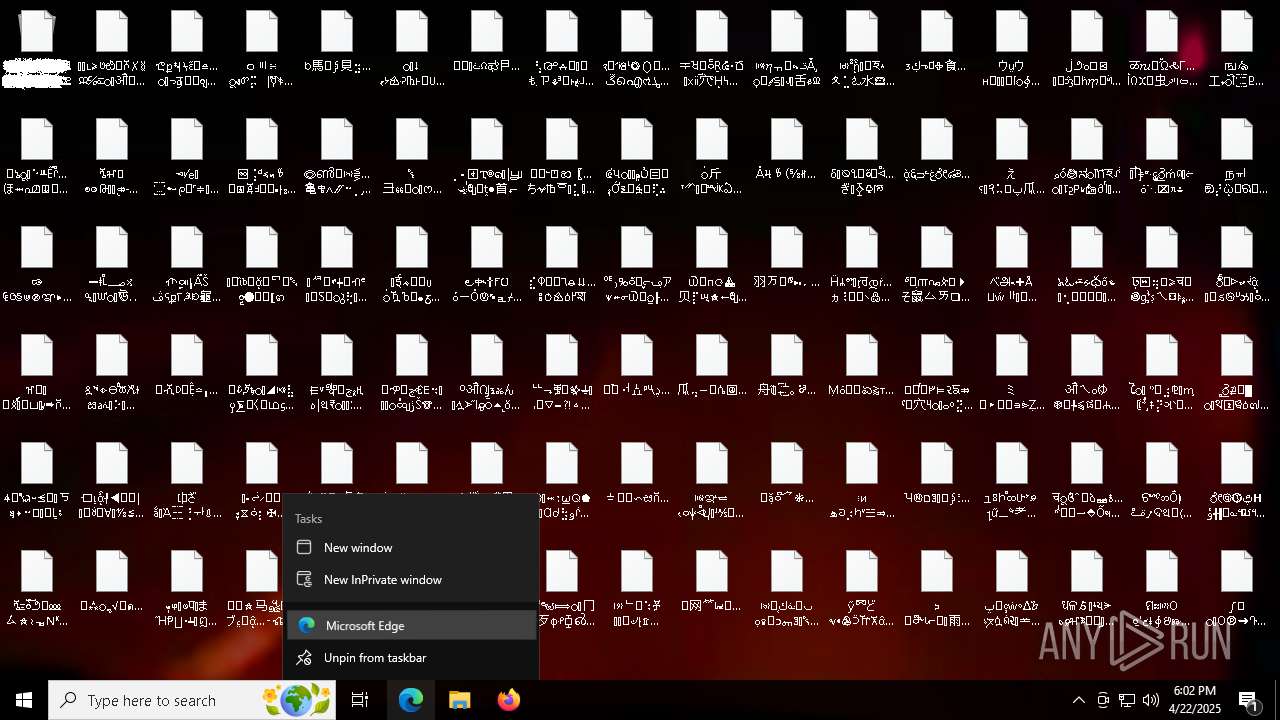Viewport: 1280px width, 720px height.
Task: Open the clock showing 6:02 PM
Action: [1195, 700]
